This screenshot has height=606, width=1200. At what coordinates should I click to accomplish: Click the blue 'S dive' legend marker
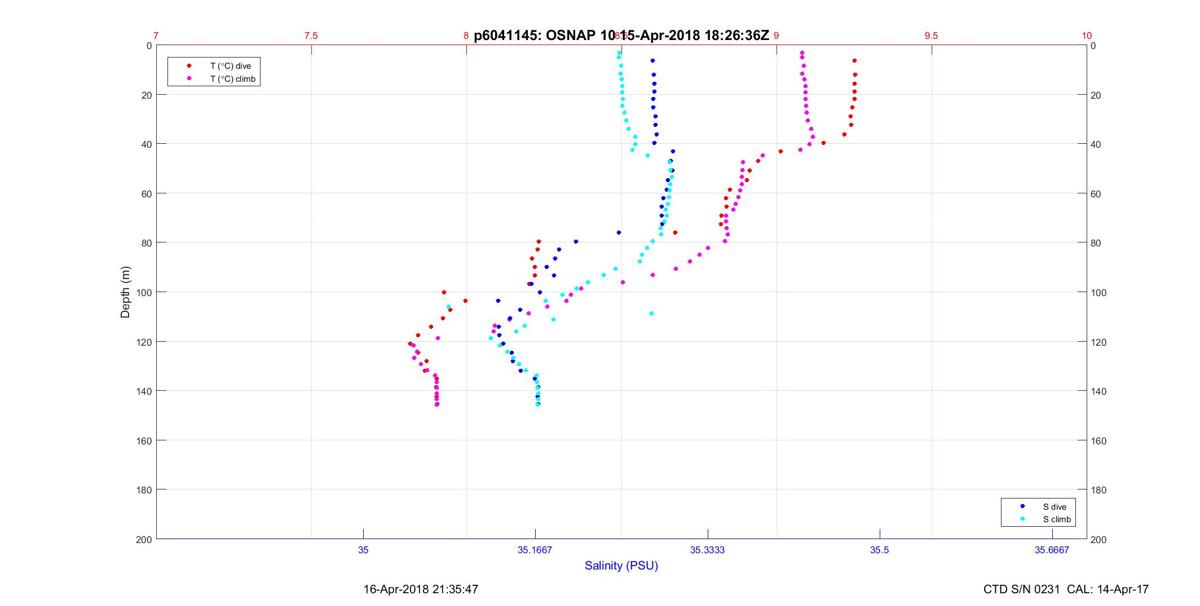pos(1023,507)
